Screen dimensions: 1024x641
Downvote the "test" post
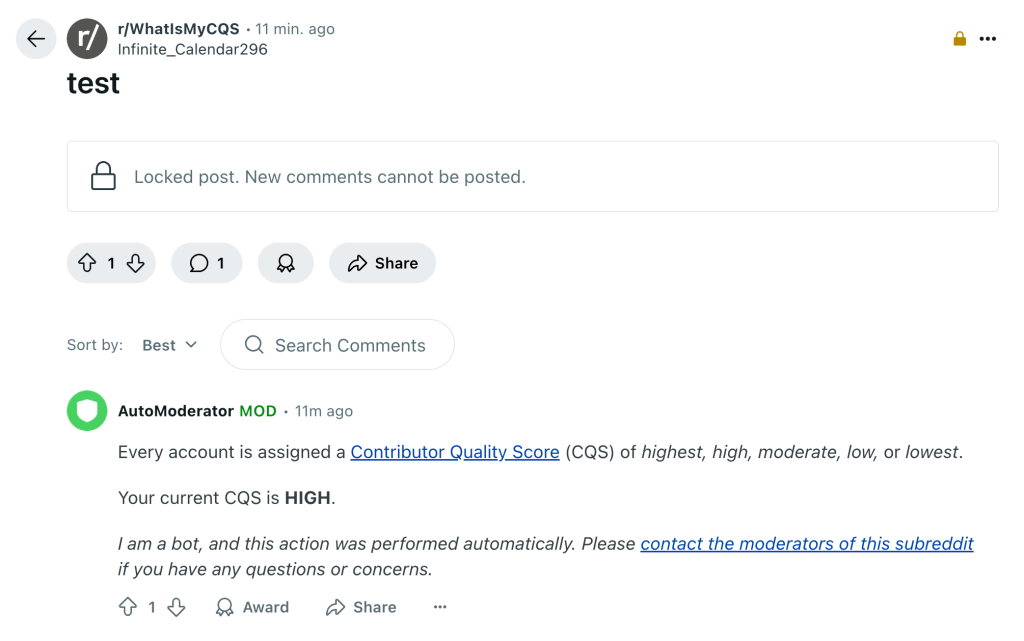pyautogui.click(x=136, y=263)
